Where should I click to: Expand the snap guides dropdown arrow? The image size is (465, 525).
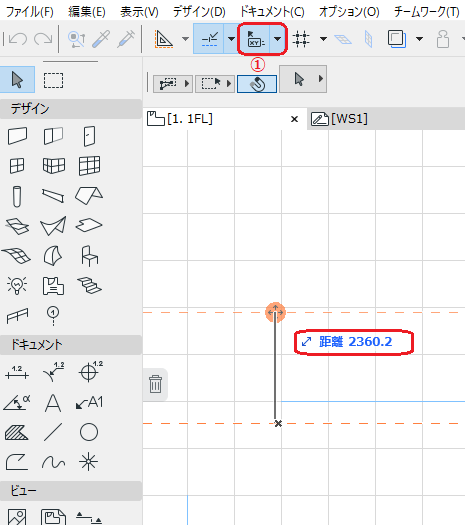231,39
